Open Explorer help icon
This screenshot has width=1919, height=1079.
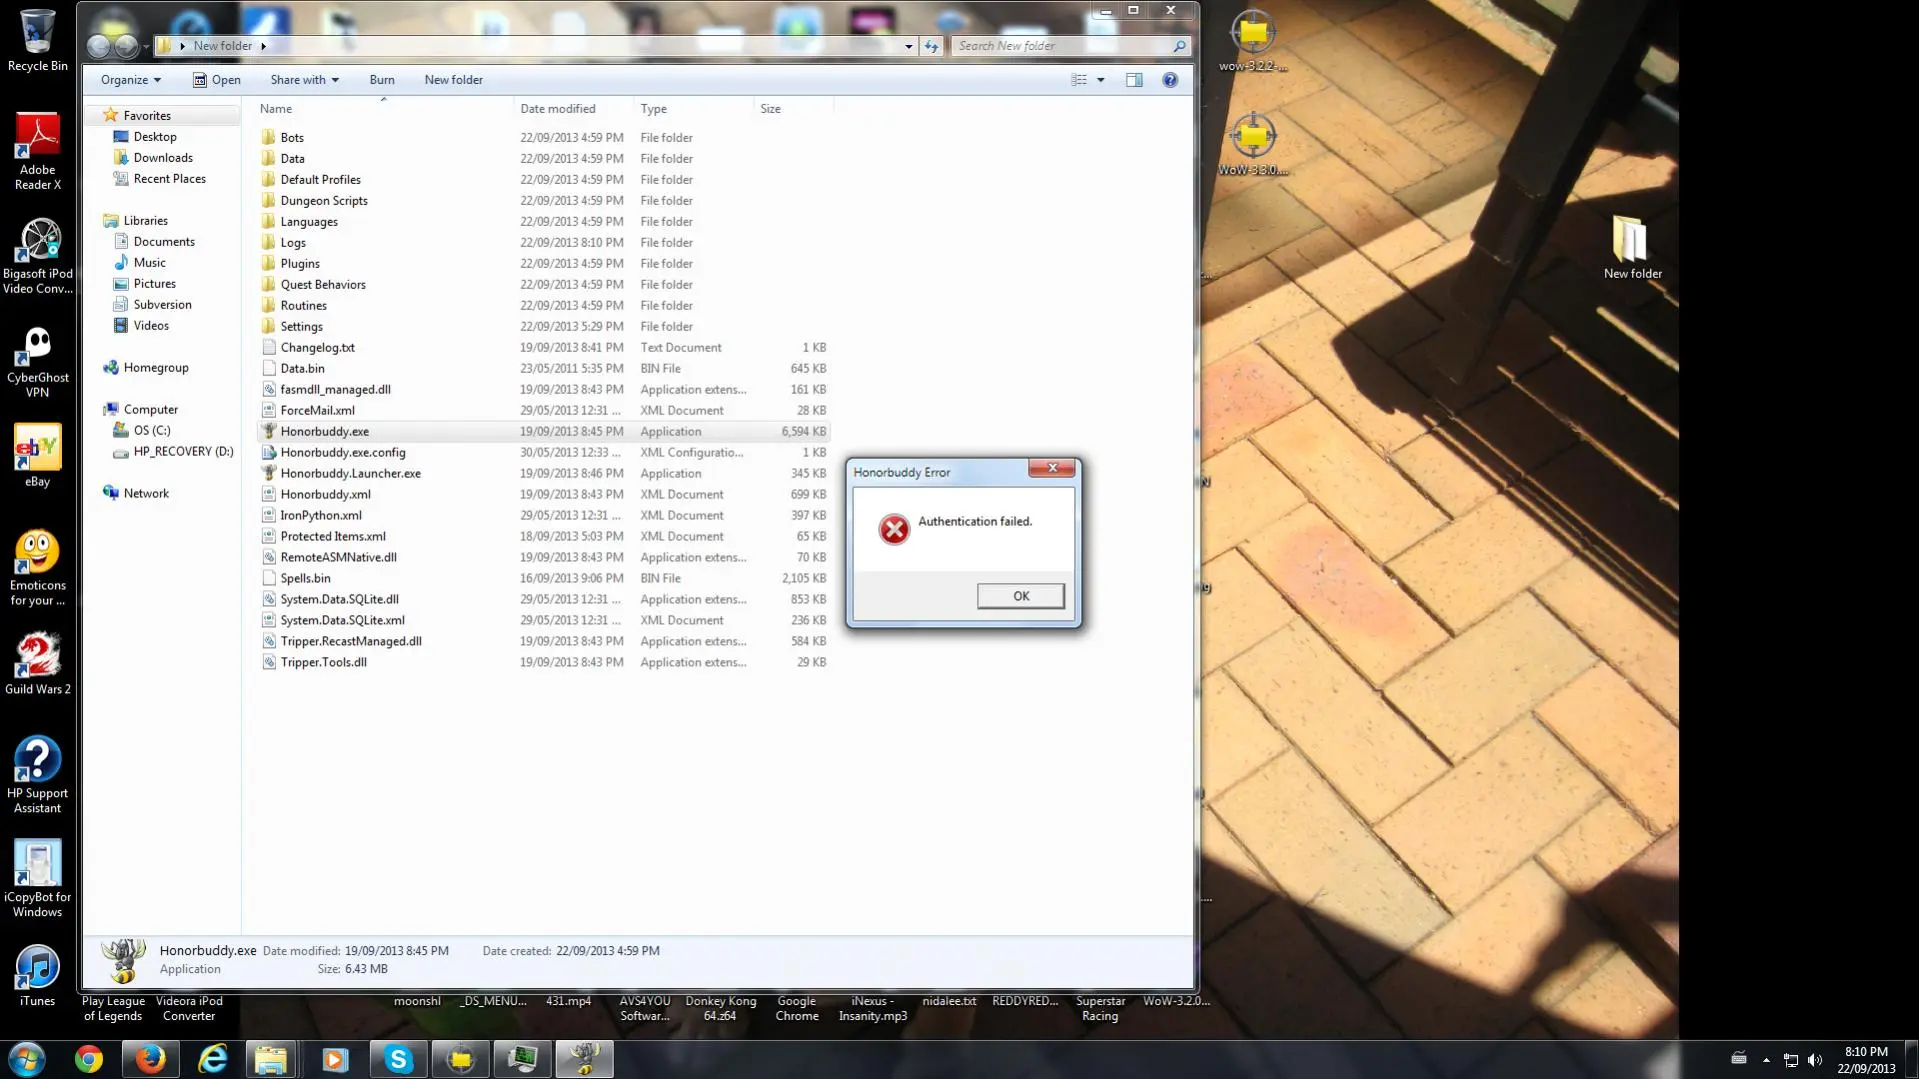click(x=1170, y=80)
